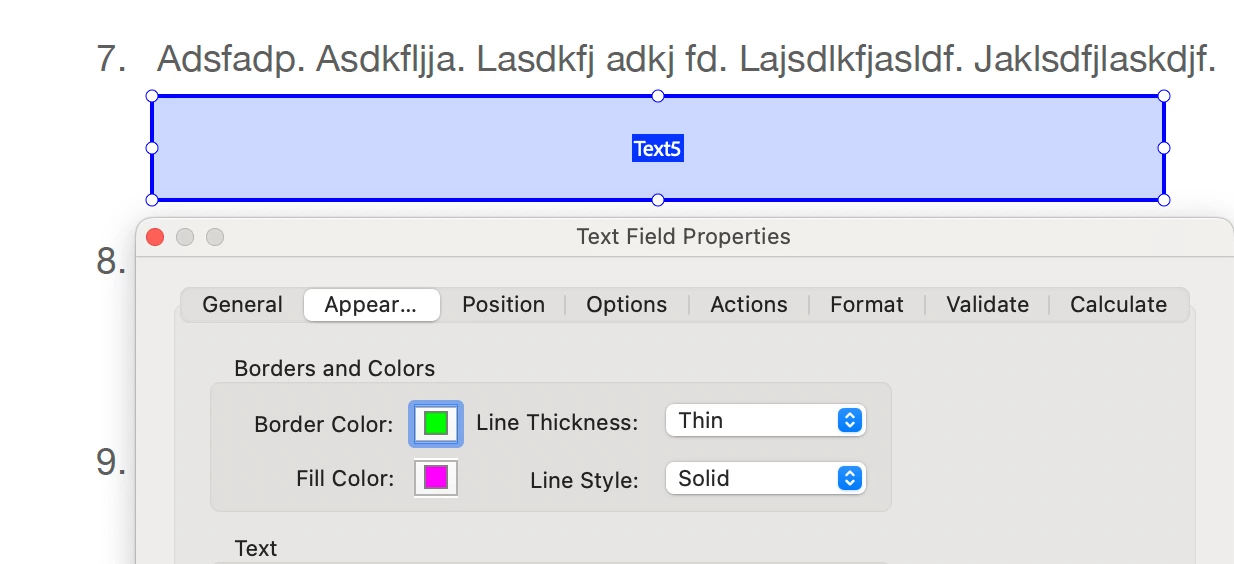Viewport: 1234px width, 564px height.
Task: Open the Calculate tab
Action: point(1118,305)
